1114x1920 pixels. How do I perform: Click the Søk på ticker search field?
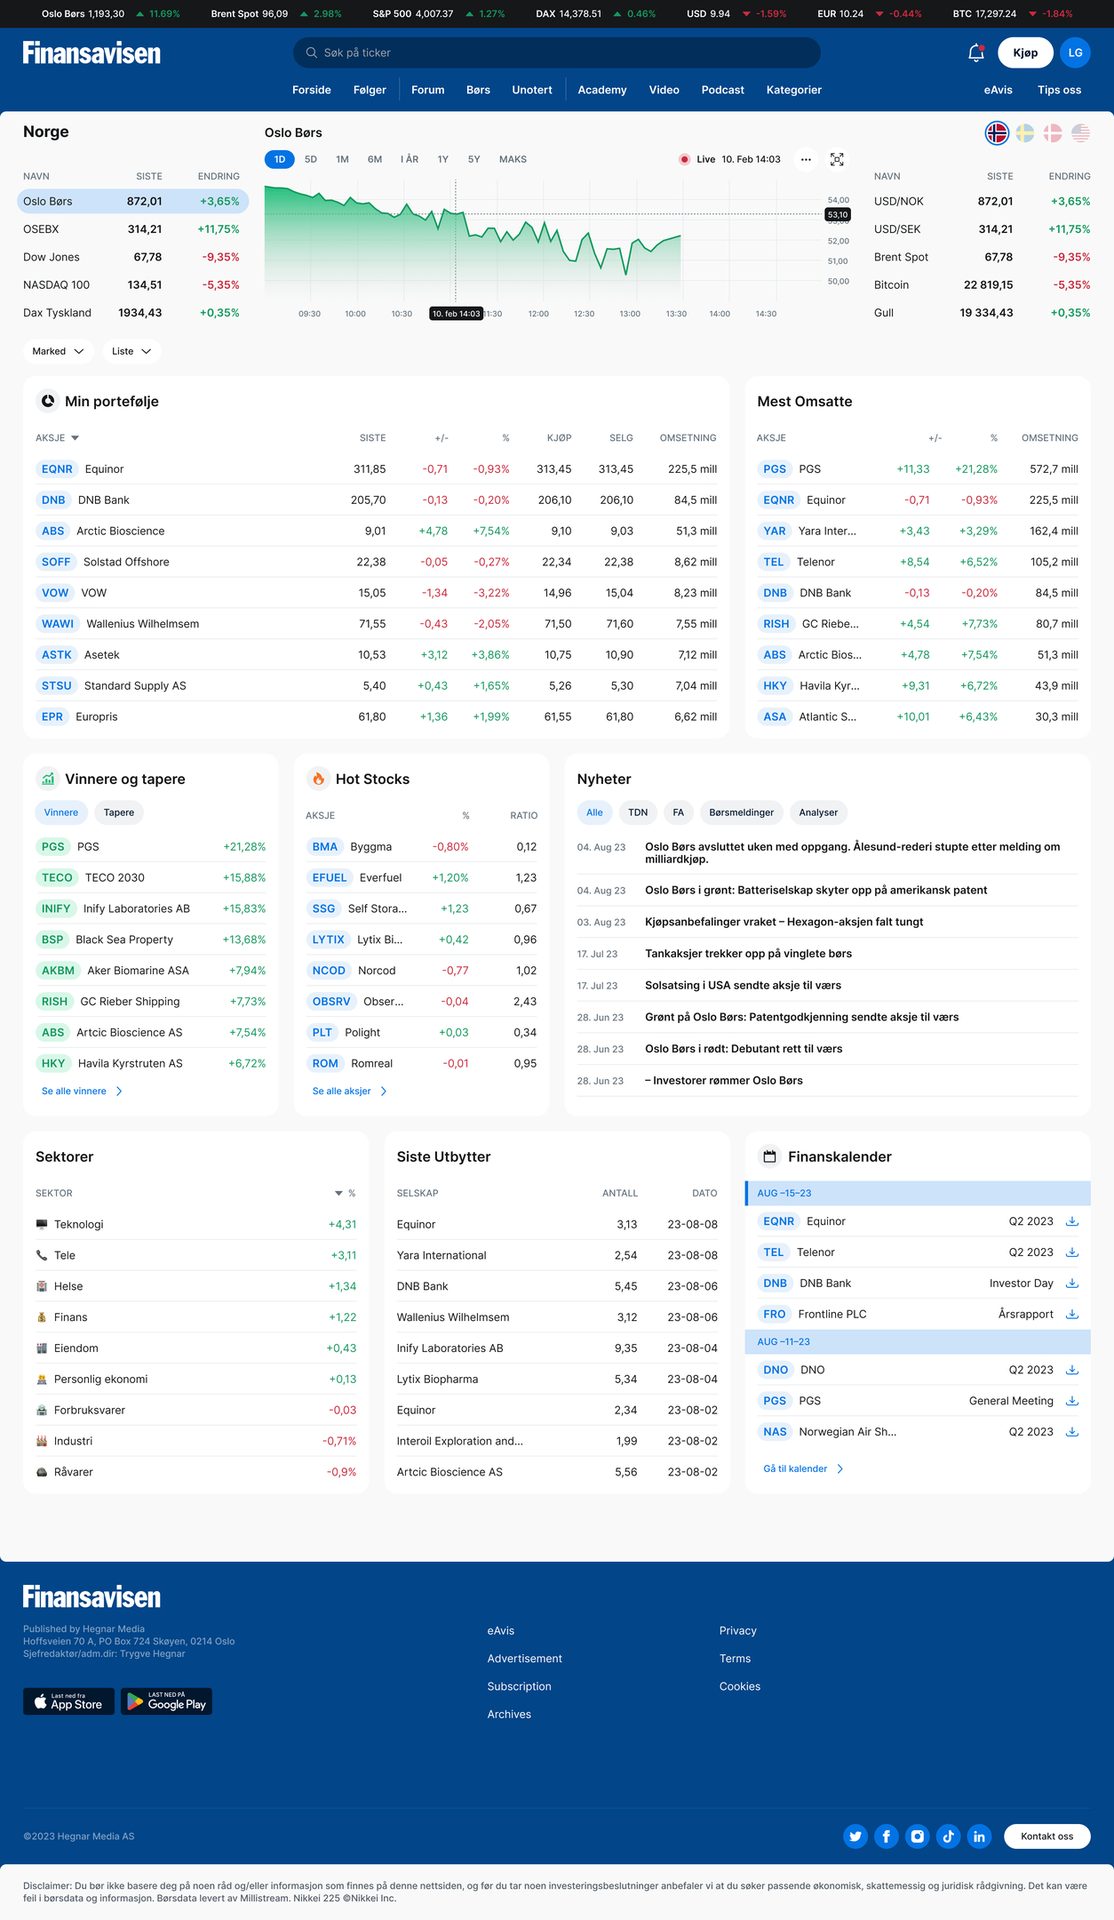tap(557, 53)
